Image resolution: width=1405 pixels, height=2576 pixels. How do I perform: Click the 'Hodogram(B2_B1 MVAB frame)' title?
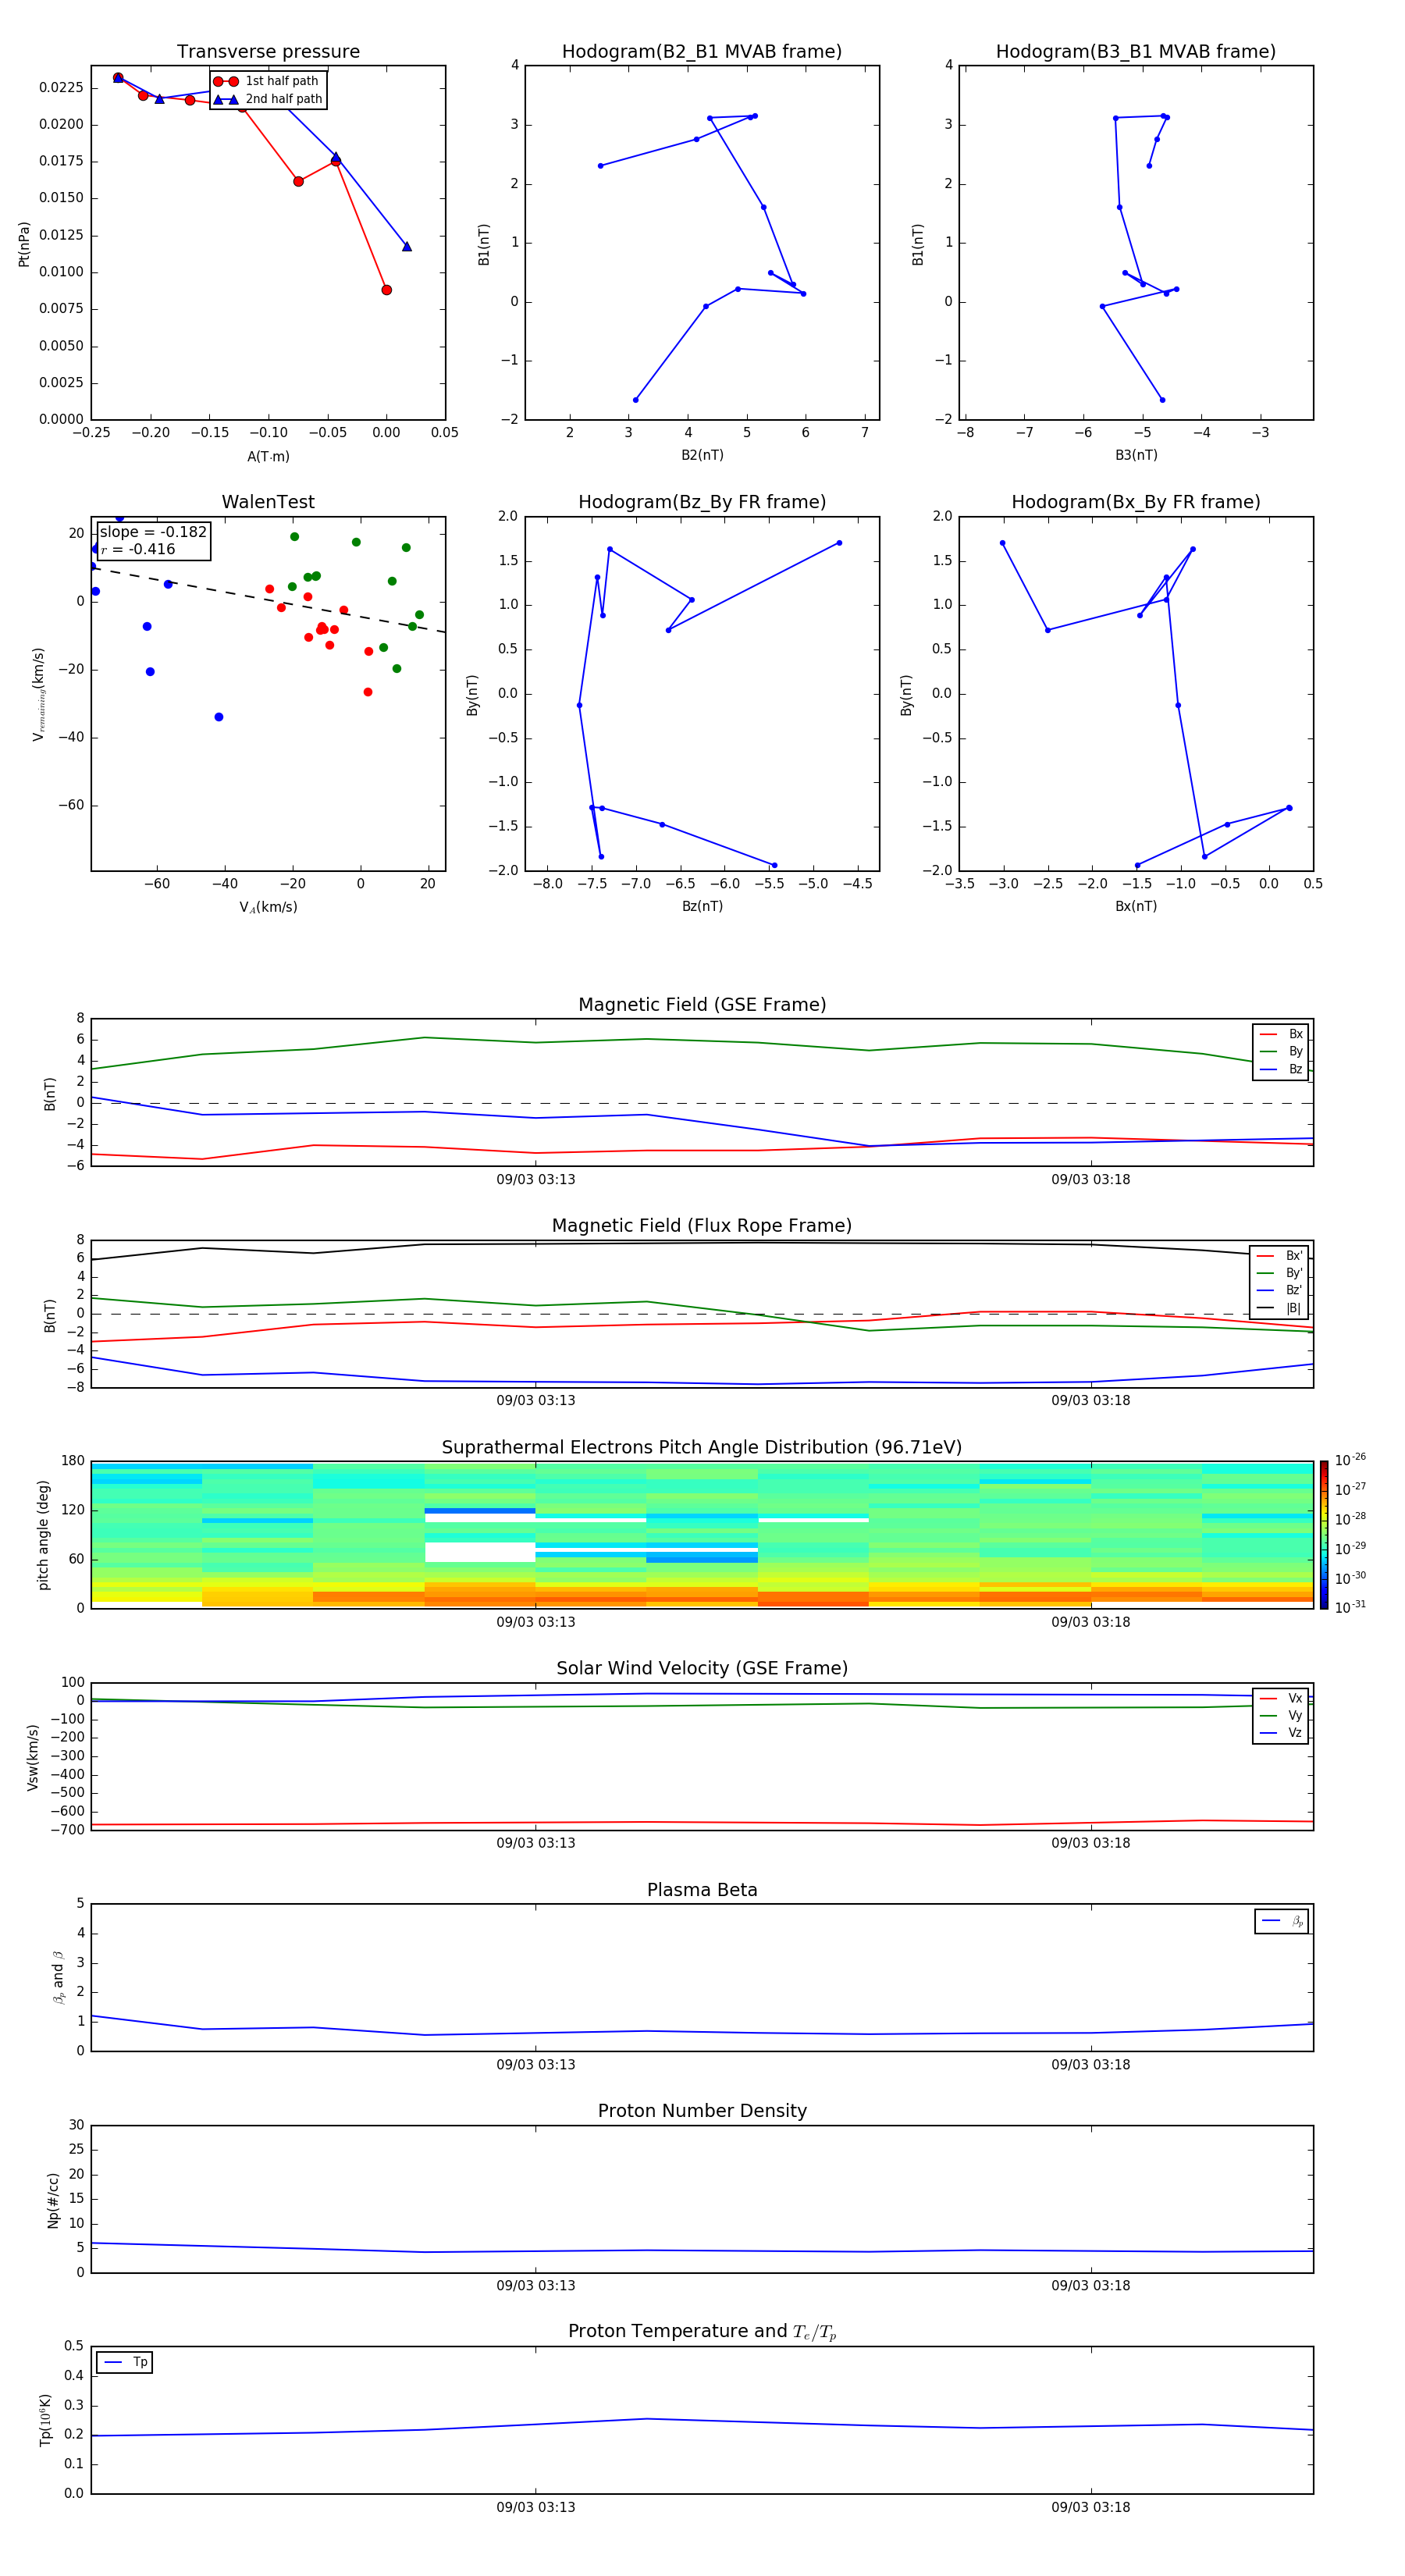(702, 52)
